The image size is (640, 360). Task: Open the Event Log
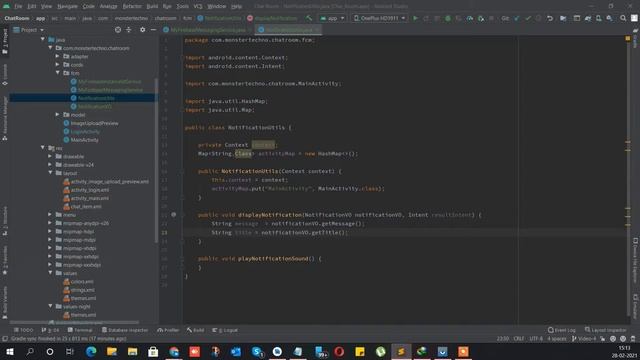562,330
